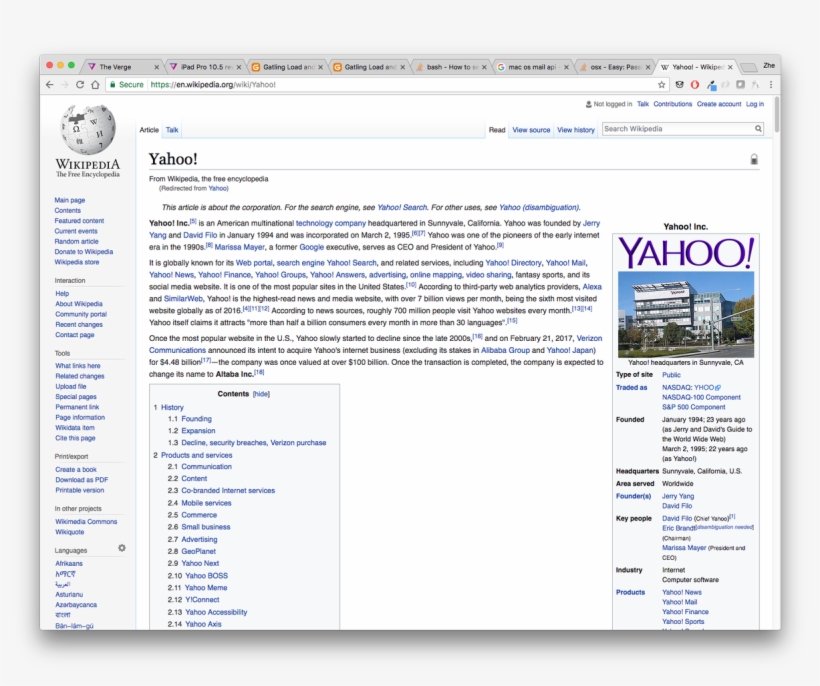Jump to 2 Products and services section

pyautogui.click(x=197, y=455)
